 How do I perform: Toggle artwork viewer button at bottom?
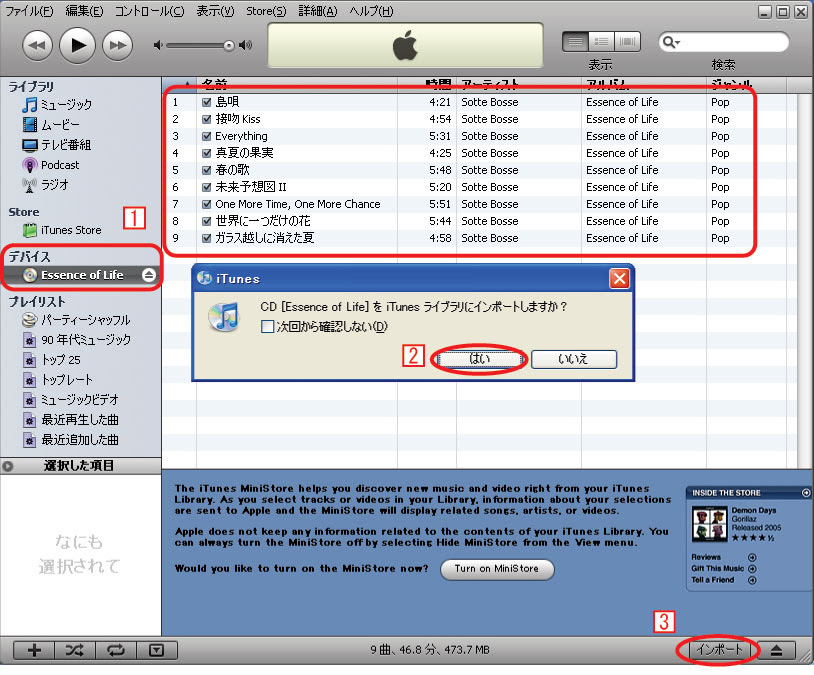[157, 650]
